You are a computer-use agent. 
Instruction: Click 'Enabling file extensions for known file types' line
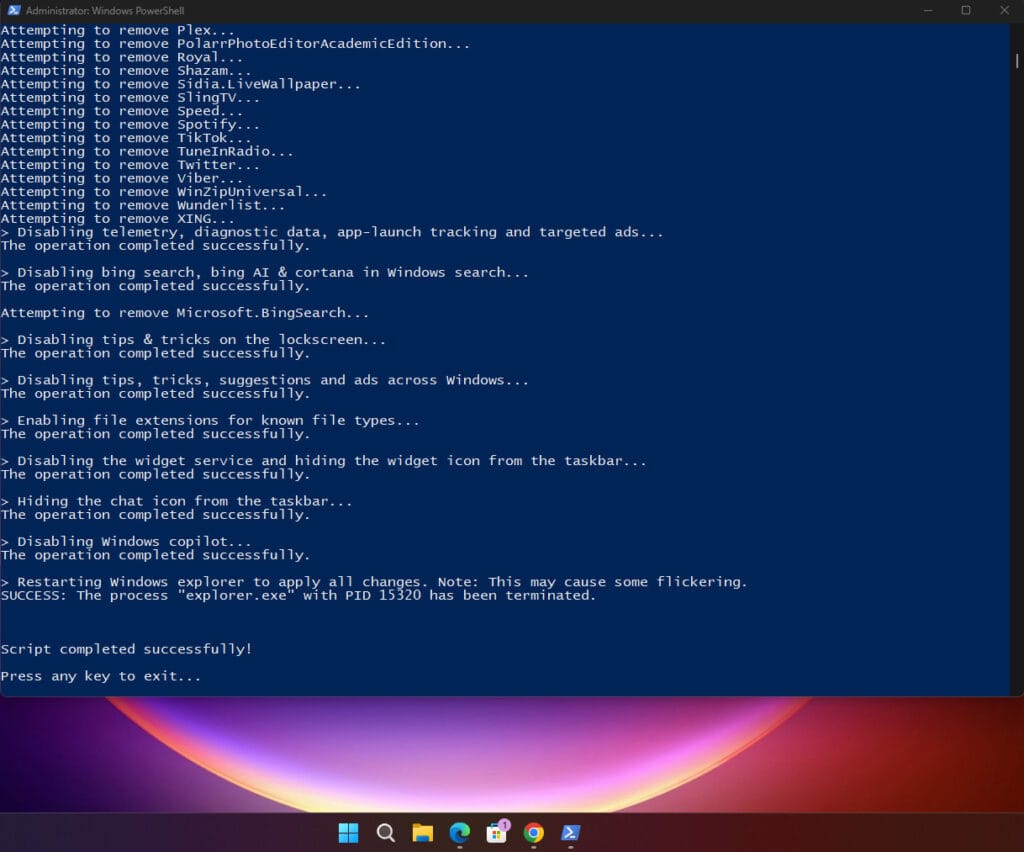pyautogui.click(x=210, y=420)
